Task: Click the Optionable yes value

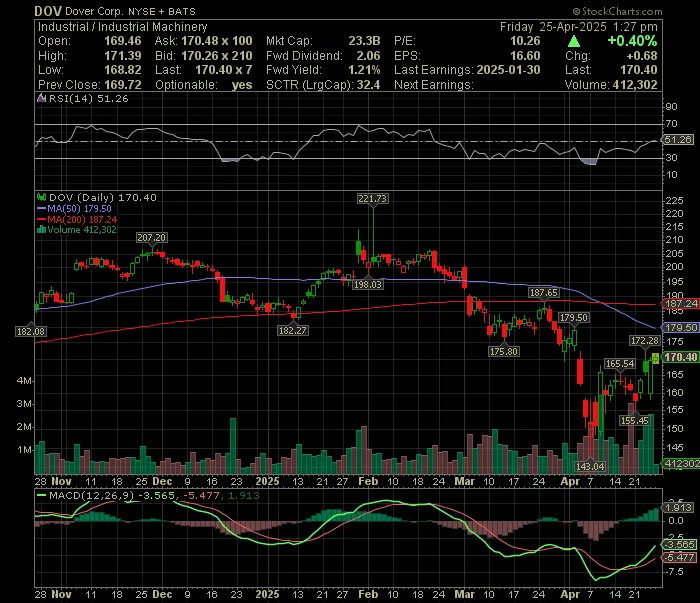Action: tap(242, 85)
